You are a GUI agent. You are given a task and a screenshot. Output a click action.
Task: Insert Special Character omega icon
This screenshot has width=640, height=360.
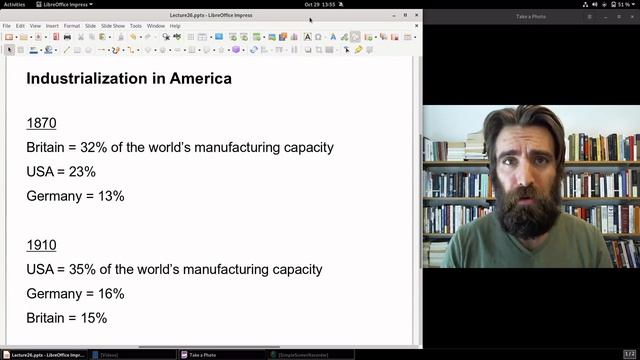[318, 37]
